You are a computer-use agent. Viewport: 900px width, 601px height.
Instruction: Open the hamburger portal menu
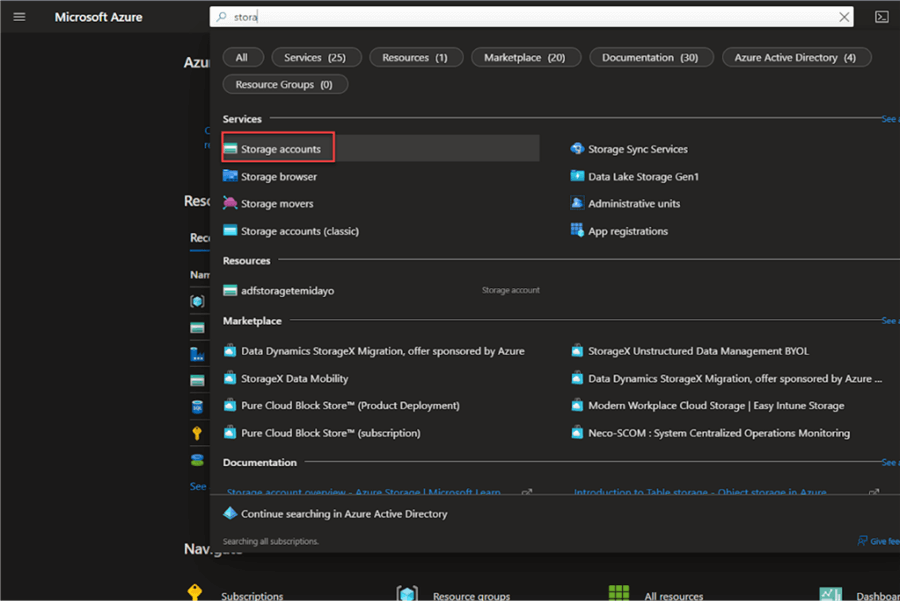tap(19, 17)
